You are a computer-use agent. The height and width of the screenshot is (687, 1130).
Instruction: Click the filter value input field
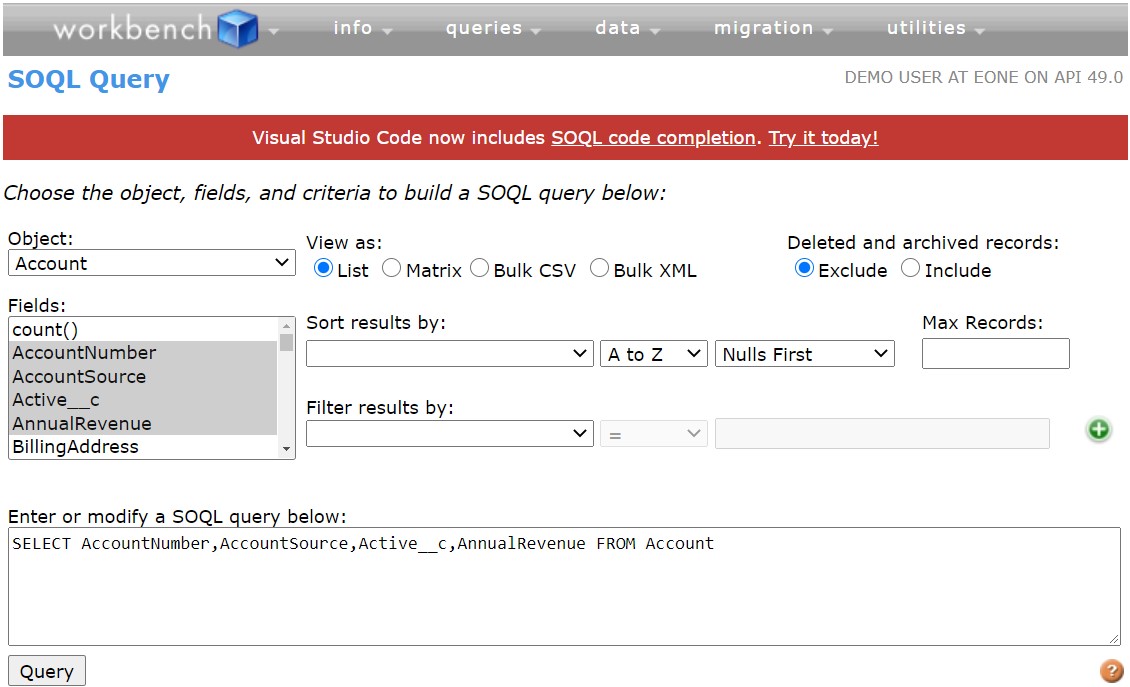tap(882, 434)
